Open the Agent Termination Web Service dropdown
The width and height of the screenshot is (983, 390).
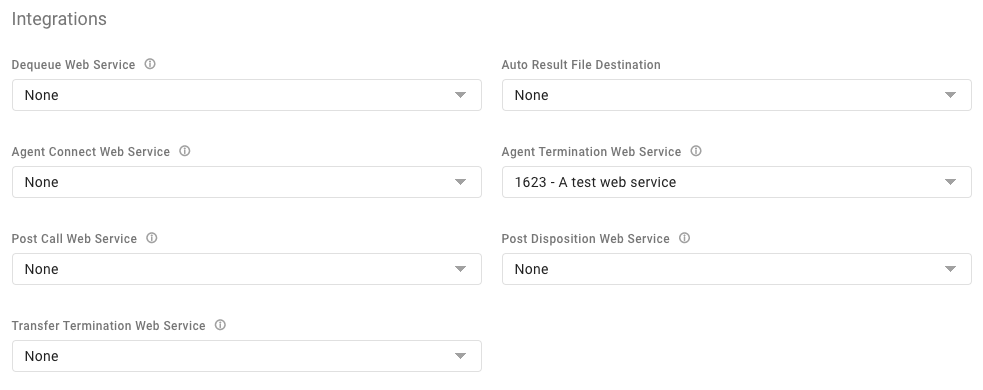tap(737, 182)
